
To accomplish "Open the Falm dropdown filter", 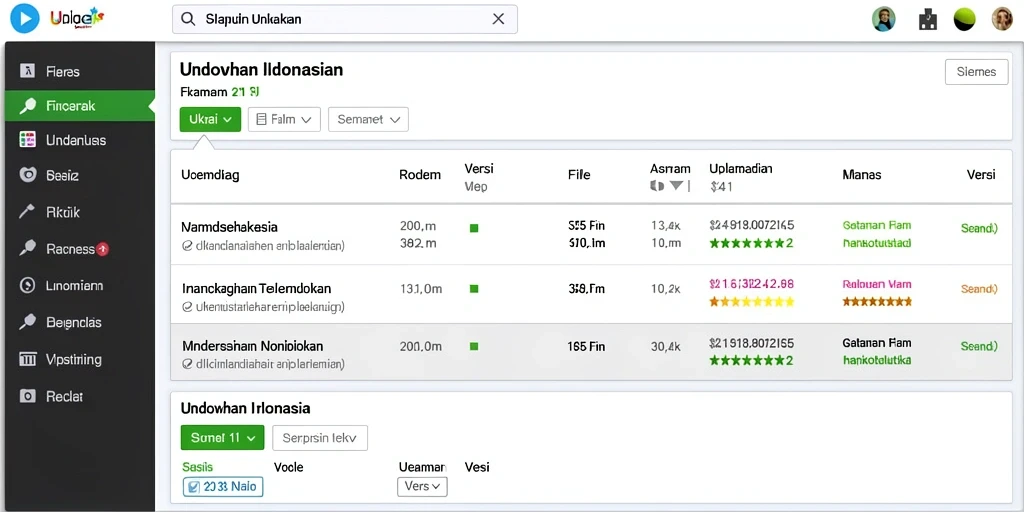I will pyautogui.click(x=284, y=120).
